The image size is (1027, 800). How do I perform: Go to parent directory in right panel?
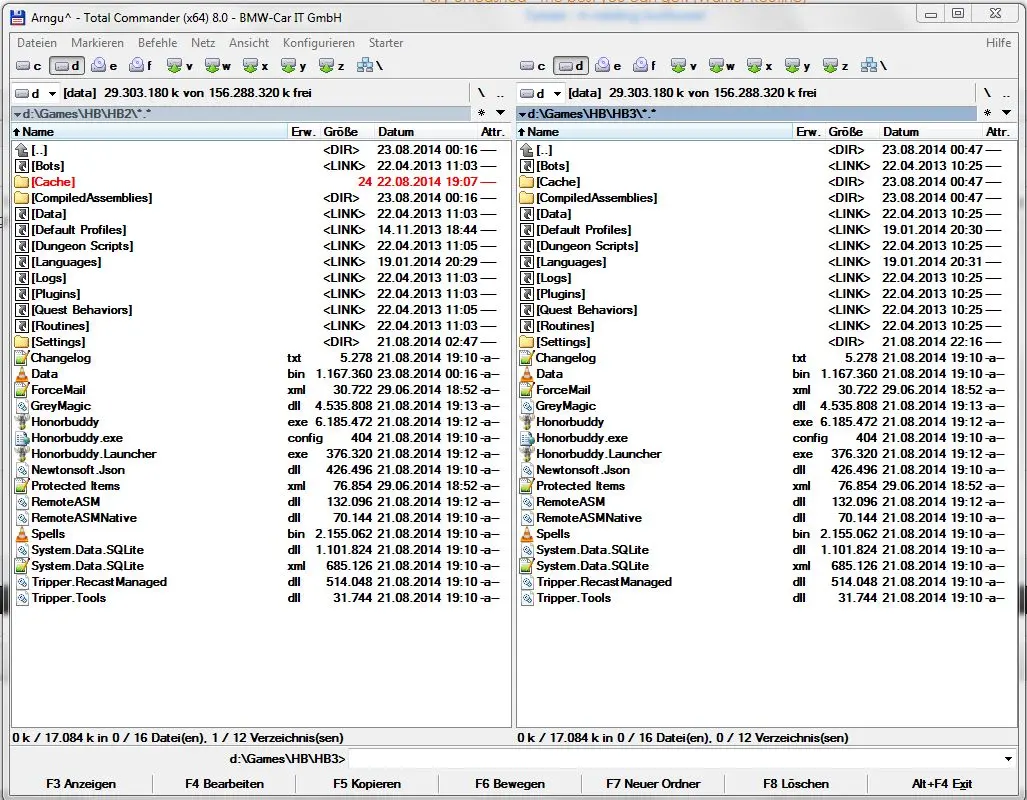coord(1006,93)
